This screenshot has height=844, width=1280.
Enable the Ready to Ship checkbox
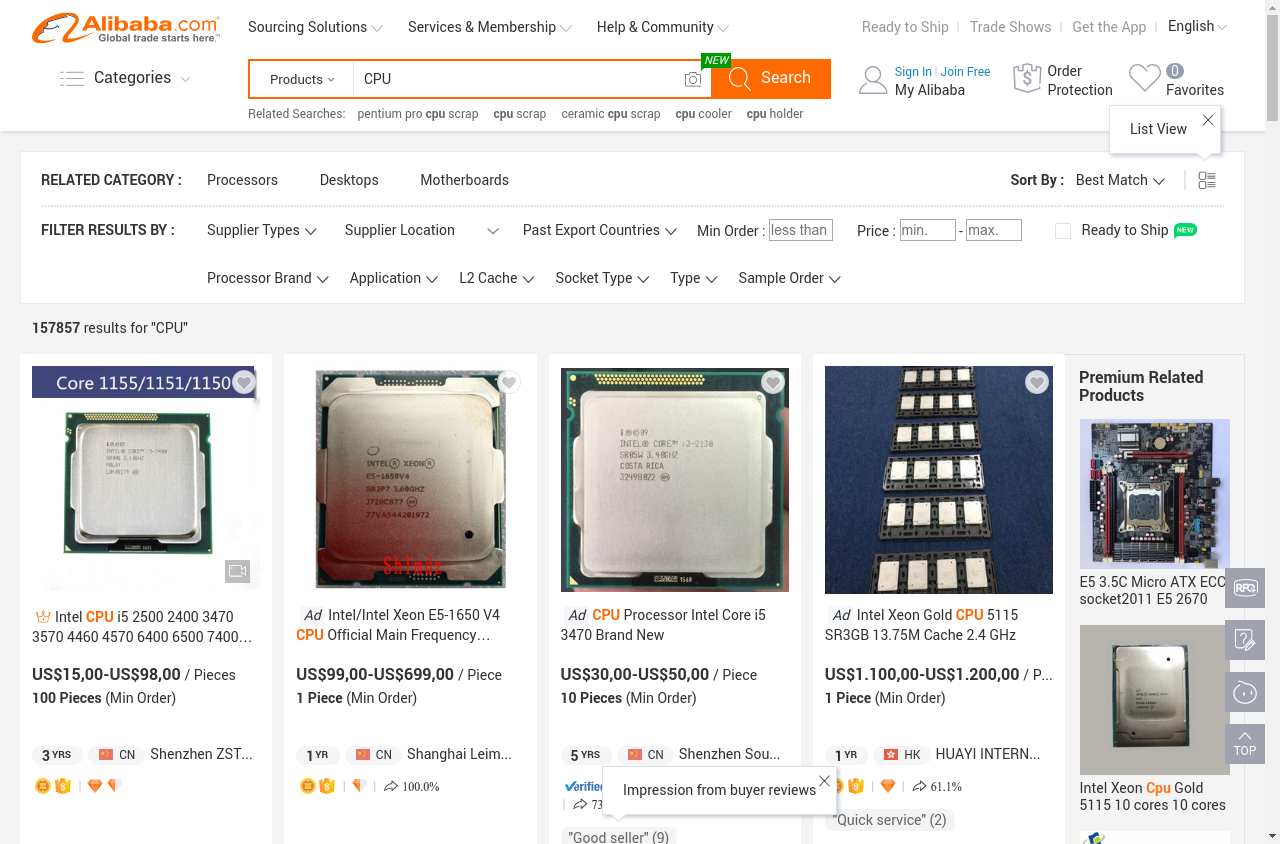coord(1063,231)
